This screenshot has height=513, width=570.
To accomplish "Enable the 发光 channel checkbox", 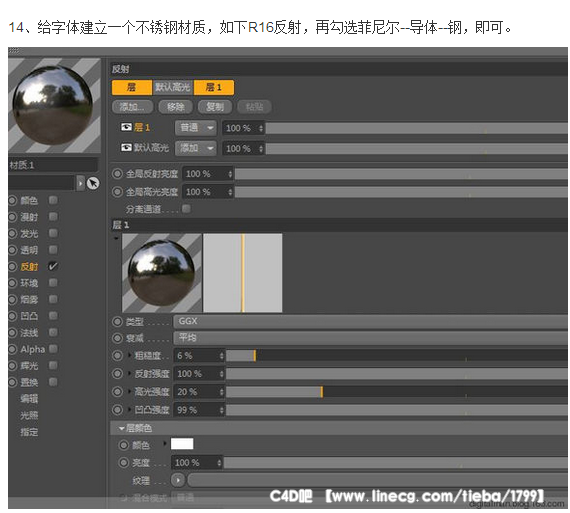I will click(53, 233).
